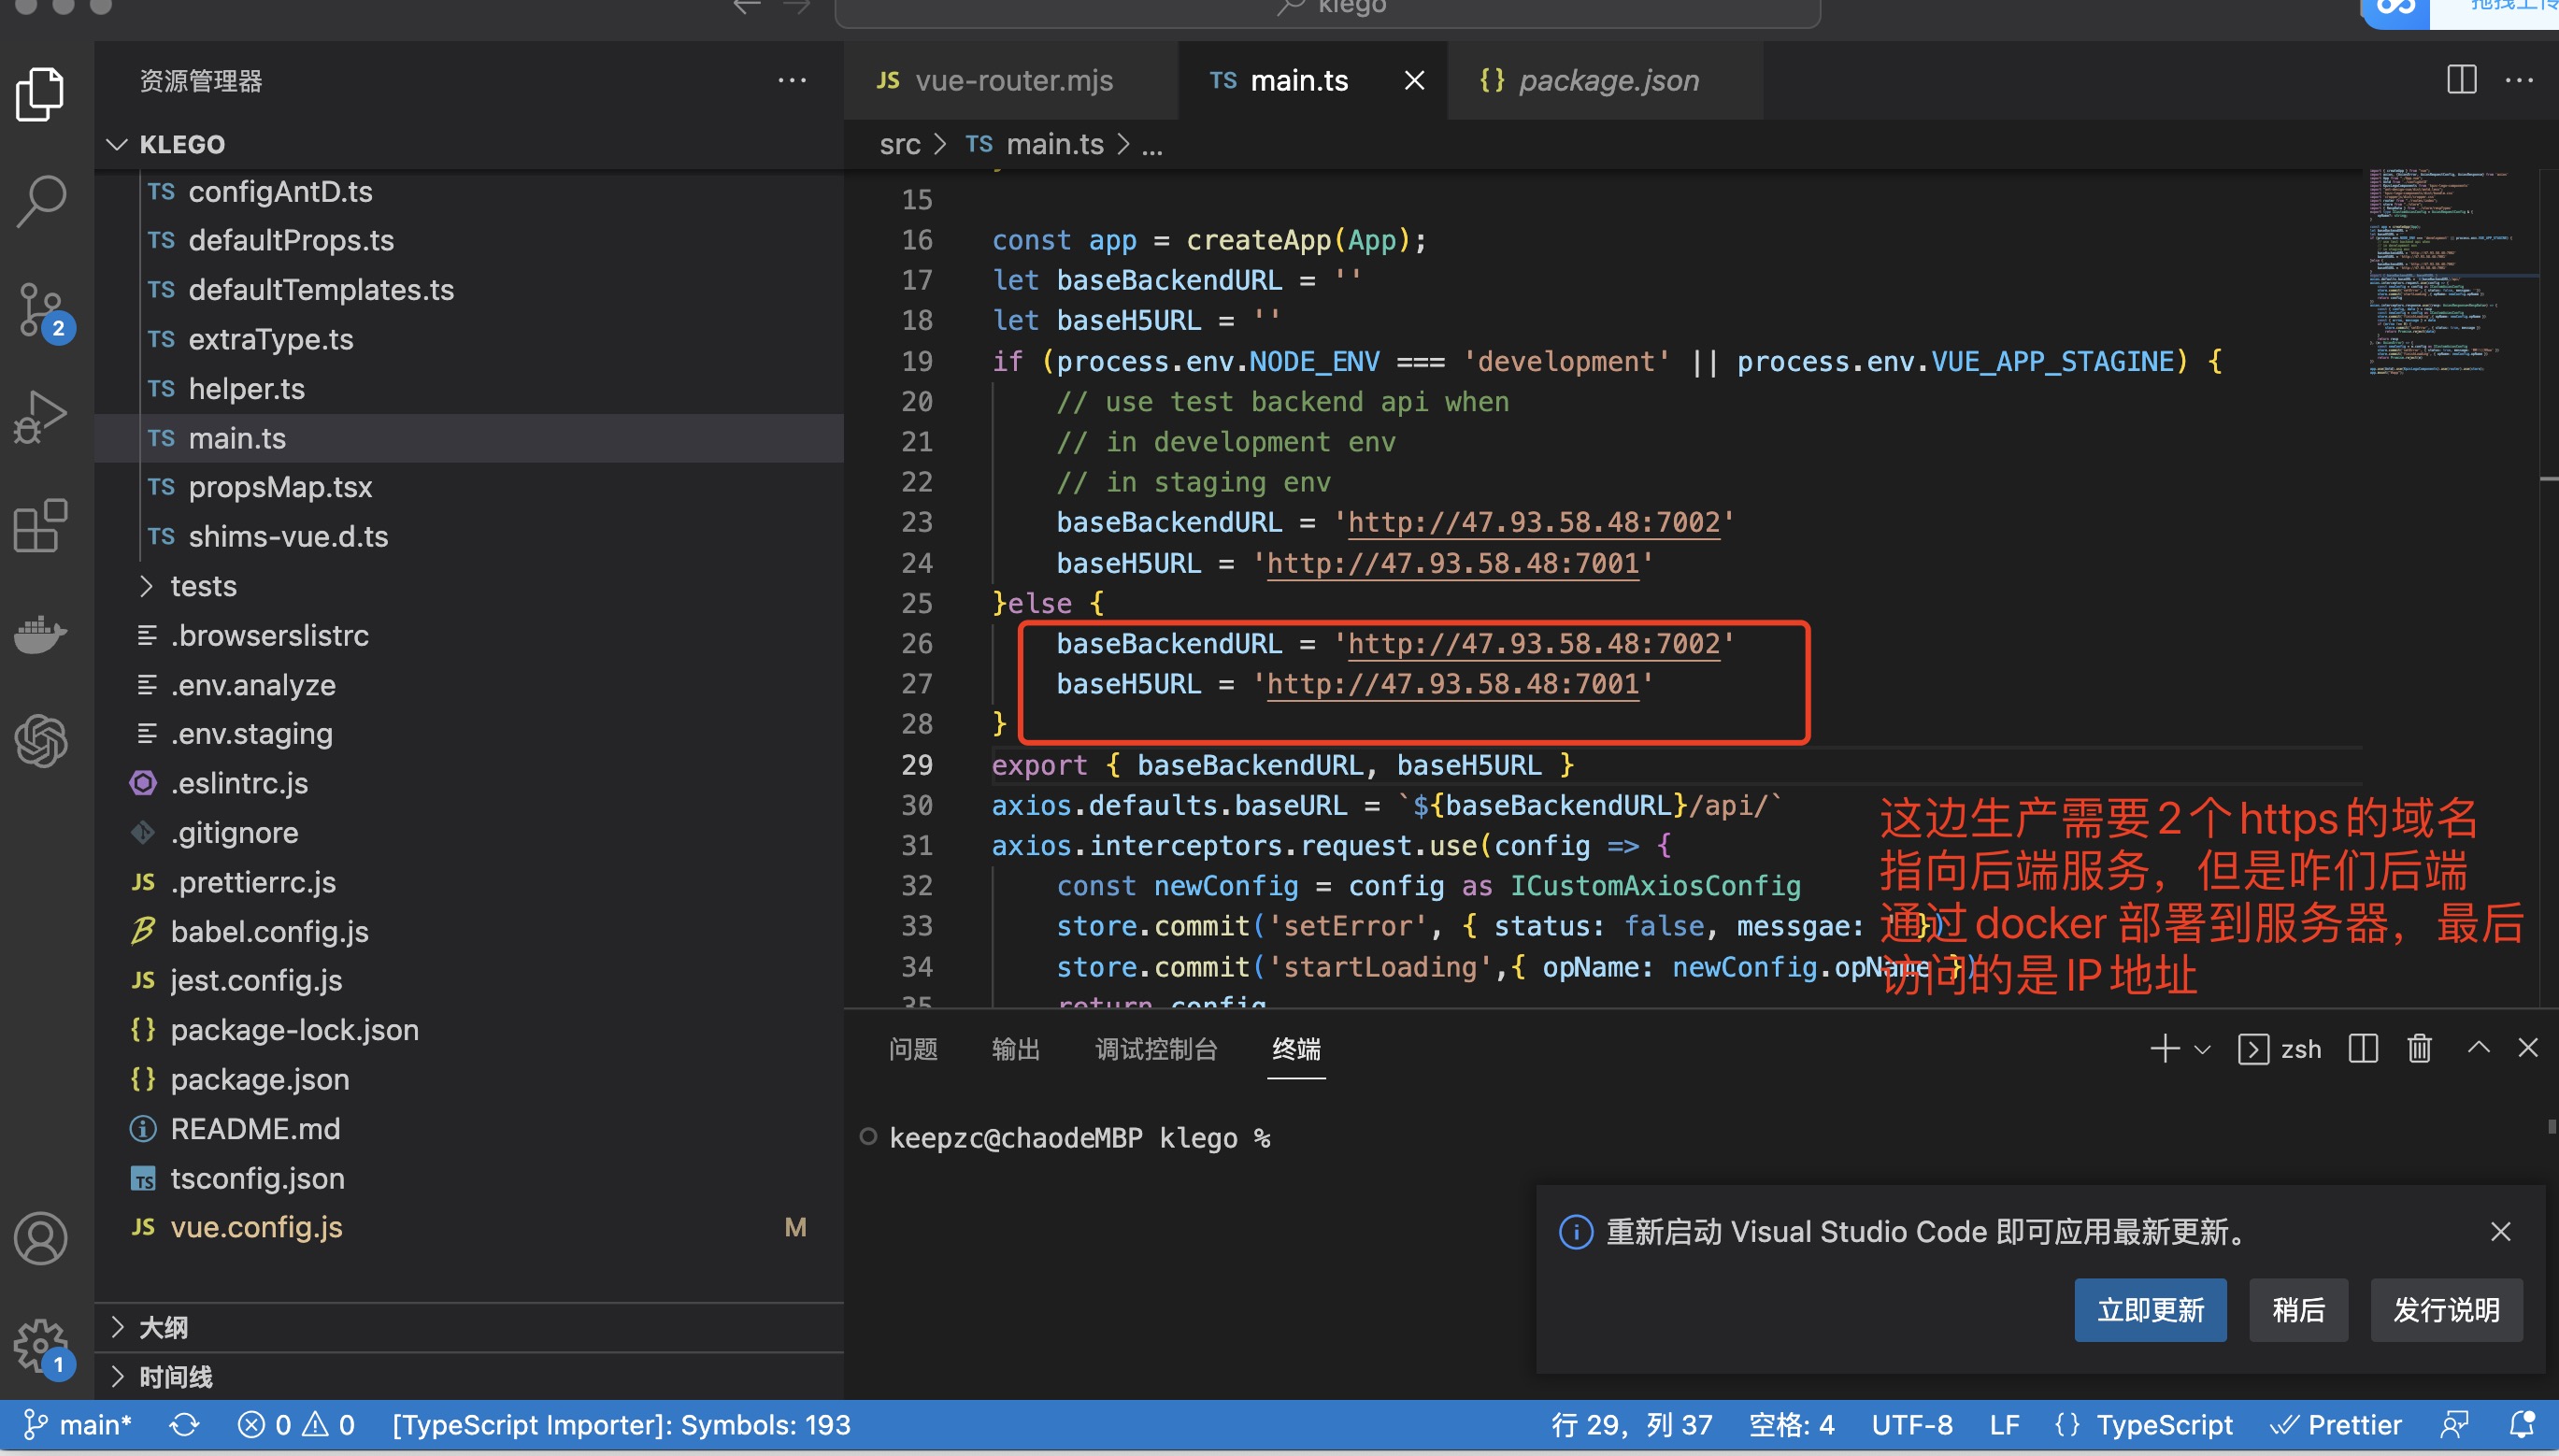Click the zsh terminal label

[x=2300, y=1049]
